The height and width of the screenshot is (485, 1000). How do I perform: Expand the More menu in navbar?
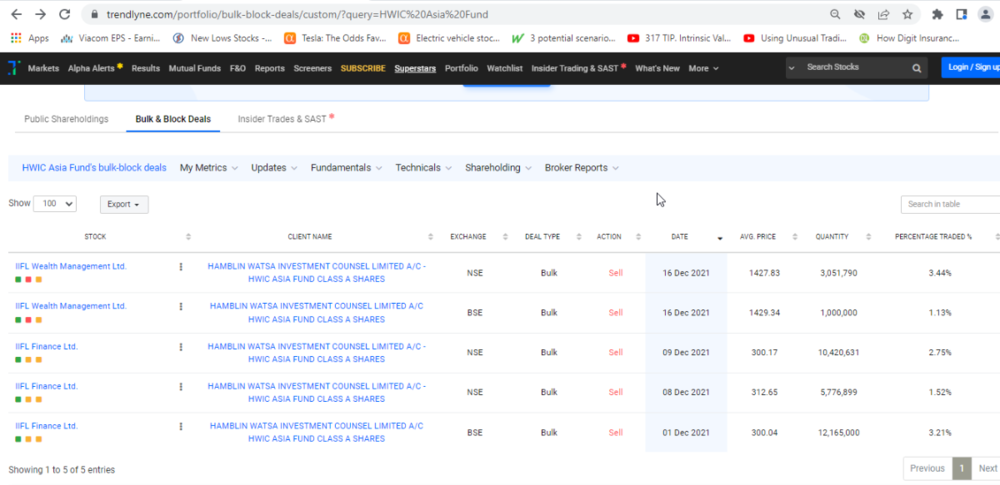click(703, 68)
